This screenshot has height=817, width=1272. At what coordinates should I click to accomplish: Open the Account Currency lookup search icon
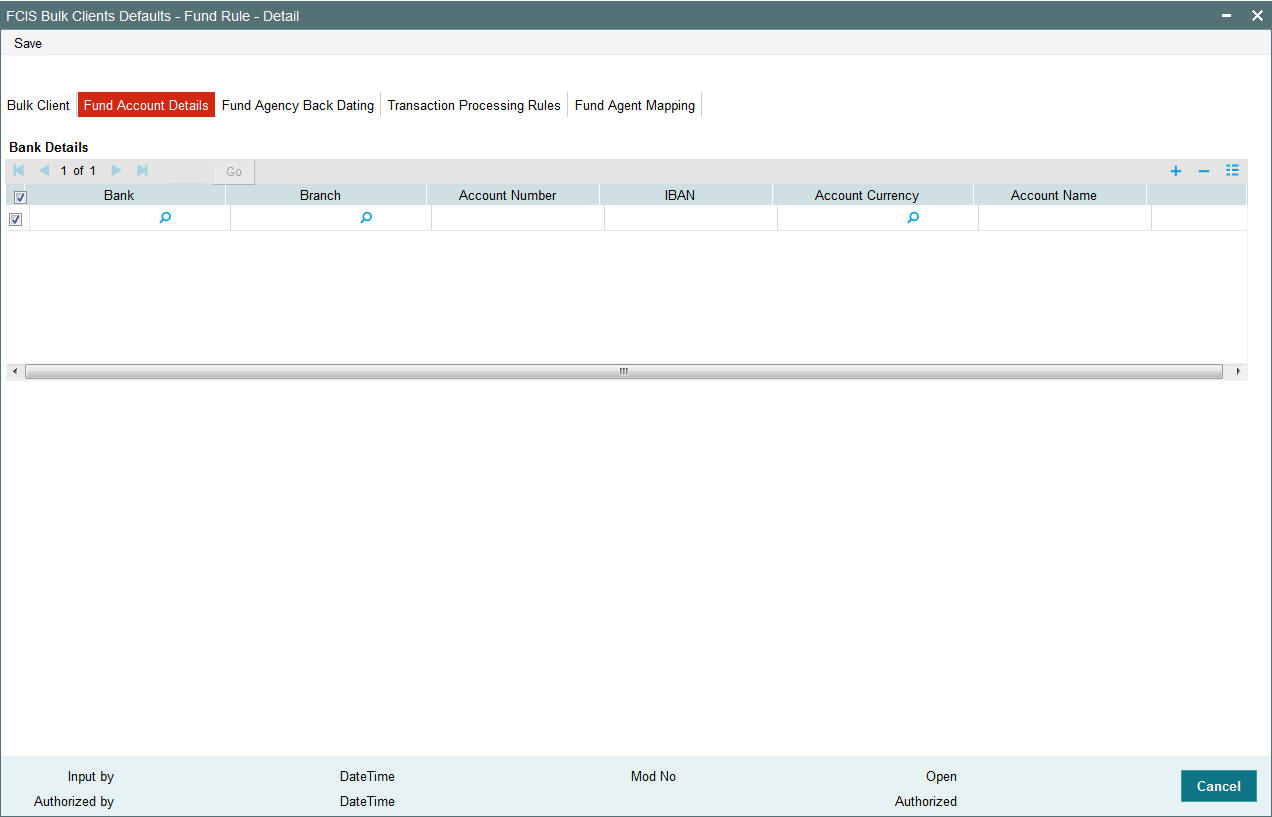pos(913,218)
